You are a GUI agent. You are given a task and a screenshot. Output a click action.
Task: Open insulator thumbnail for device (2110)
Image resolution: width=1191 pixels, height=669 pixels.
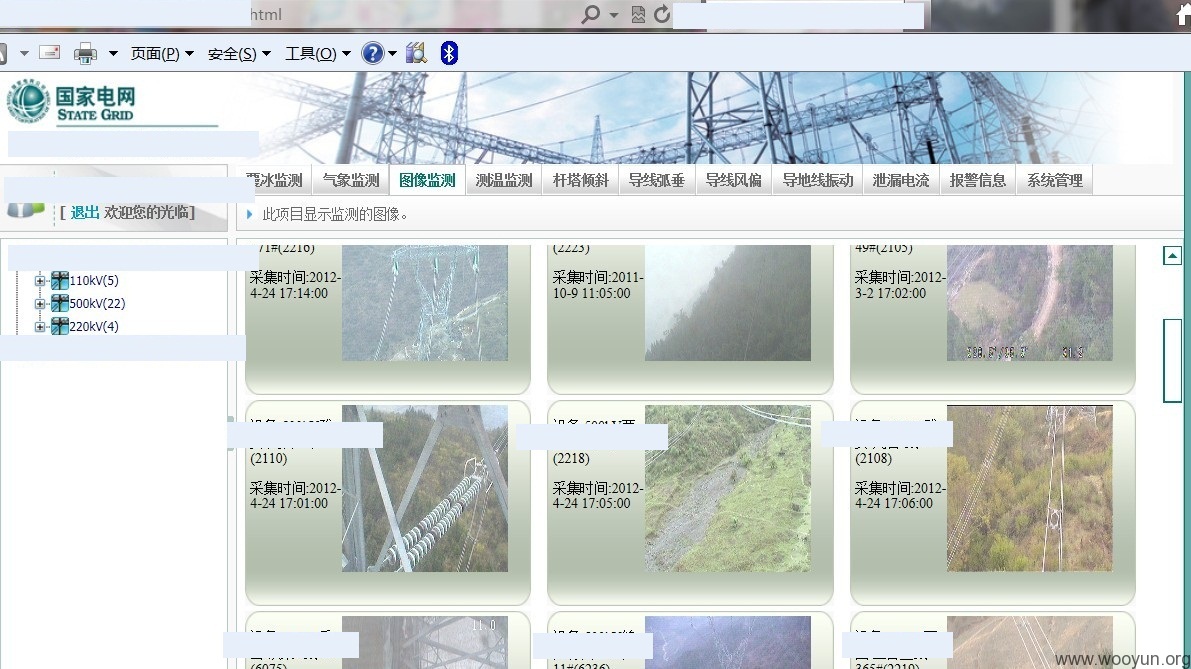(425, 488)
